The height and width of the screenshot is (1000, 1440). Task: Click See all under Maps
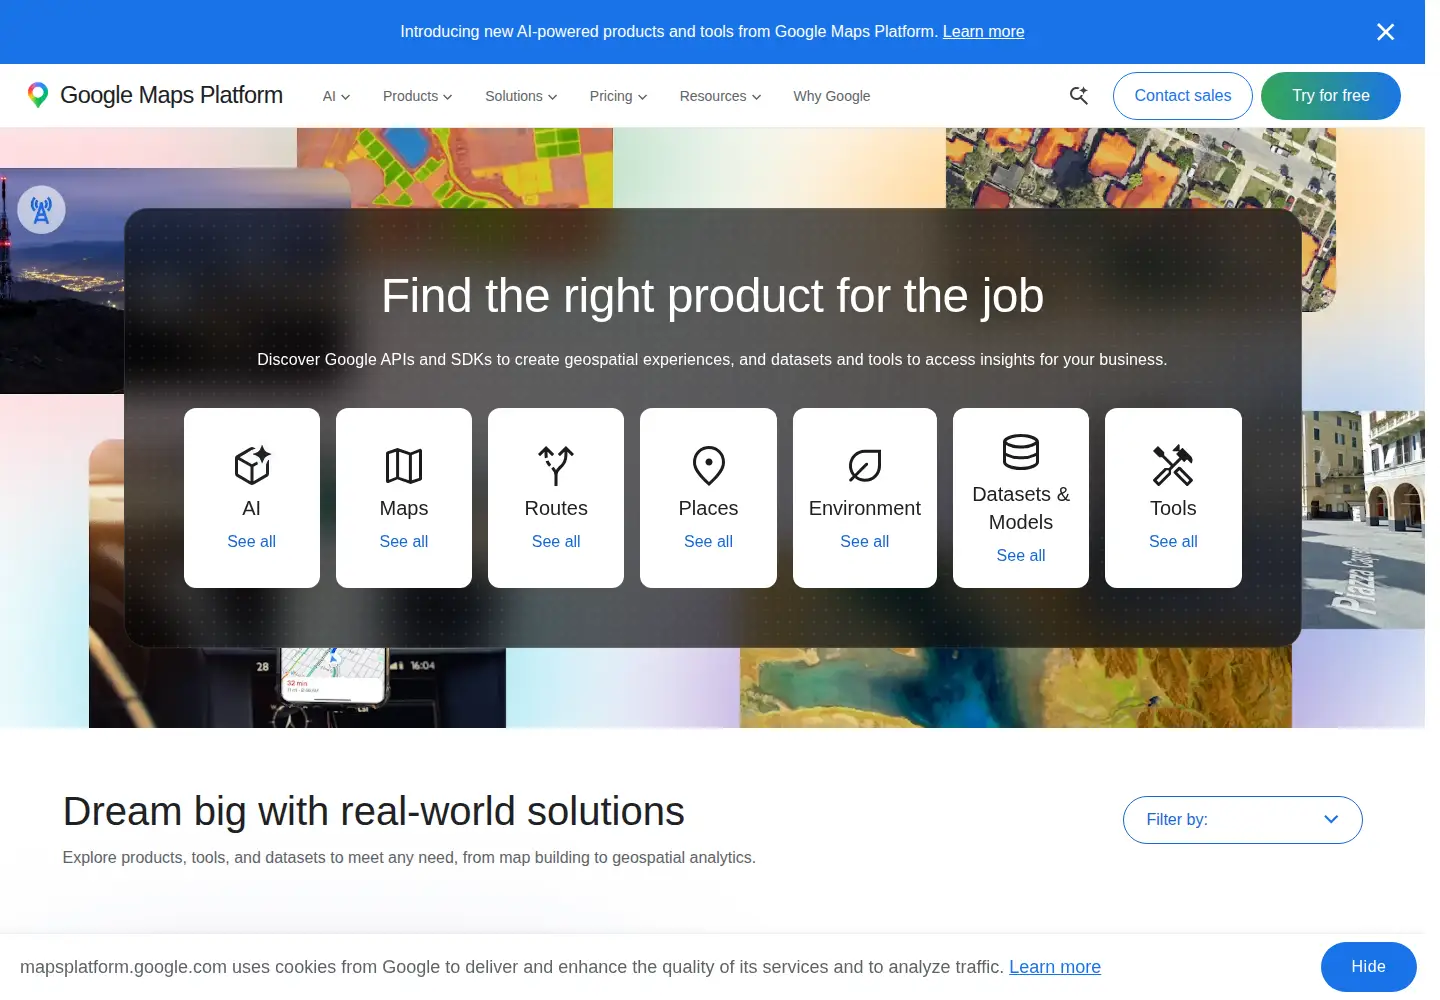[404, 541]
